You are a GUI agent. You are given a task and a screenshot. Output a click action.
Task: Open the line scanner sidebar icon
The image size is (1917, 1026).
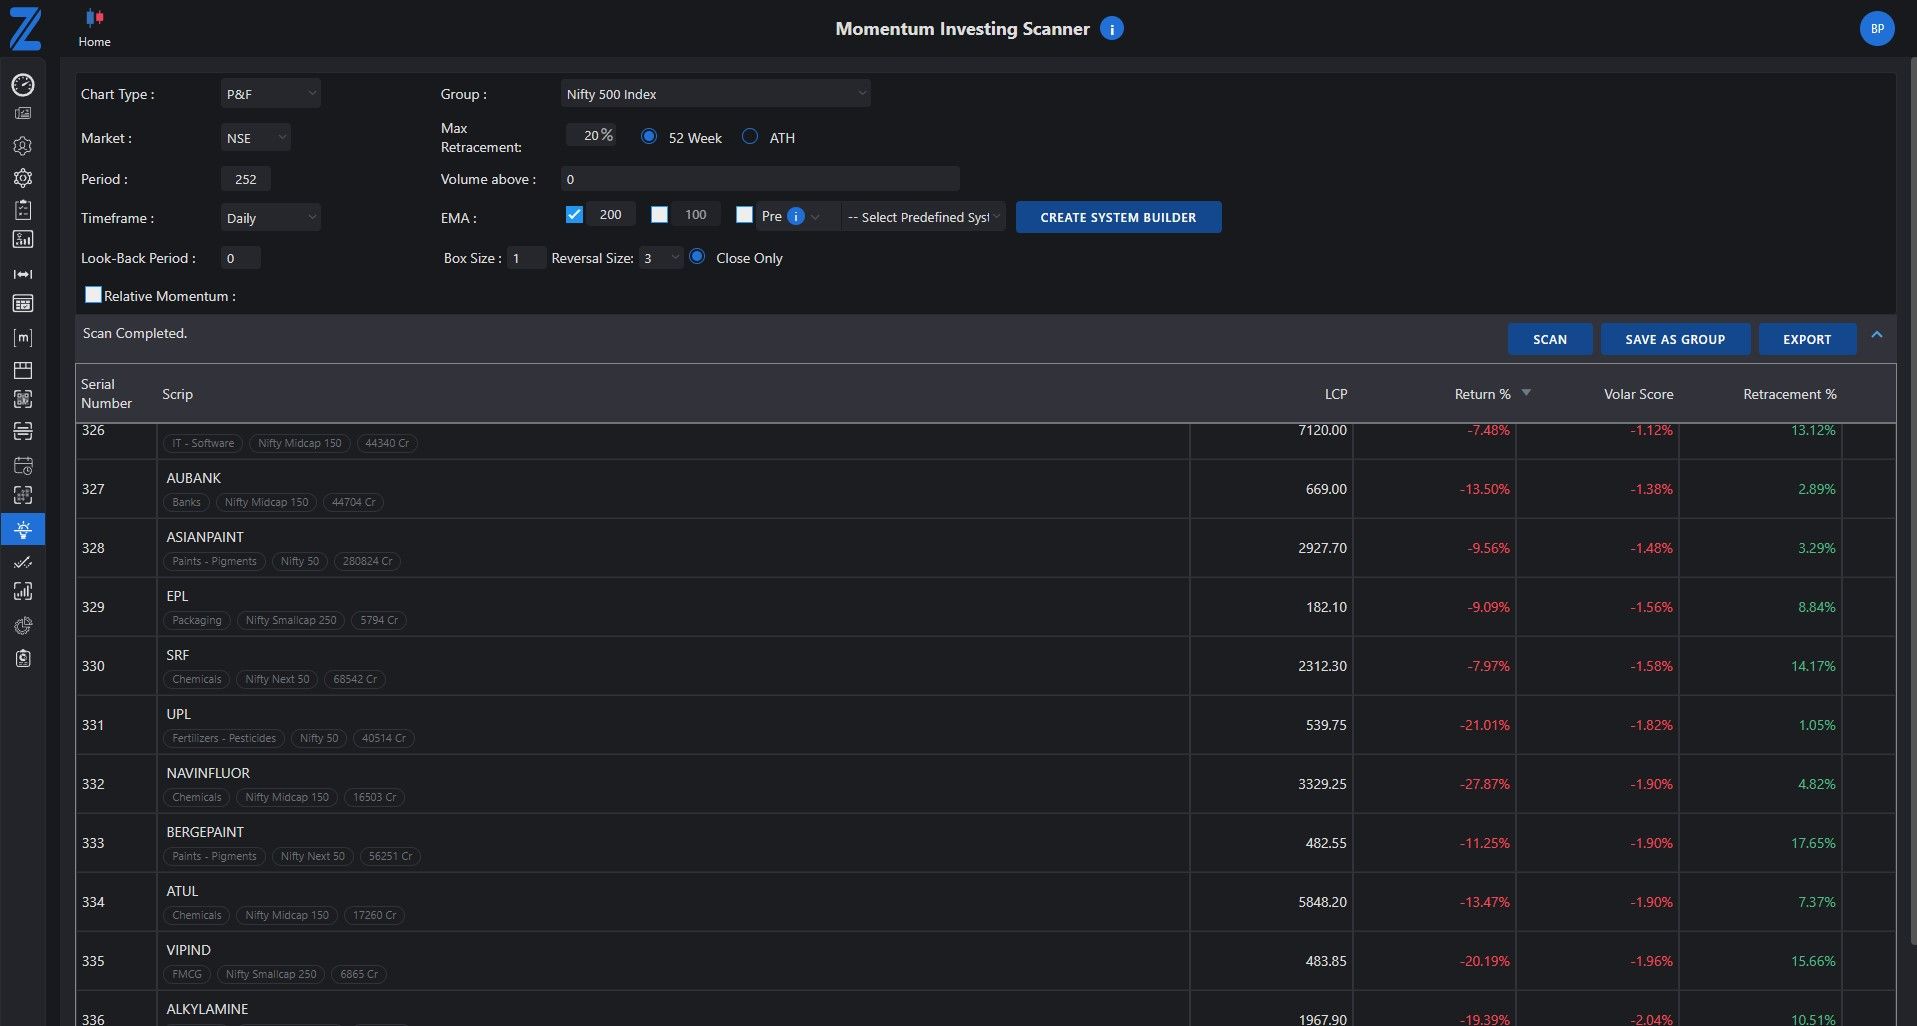[x=23, y=431]
